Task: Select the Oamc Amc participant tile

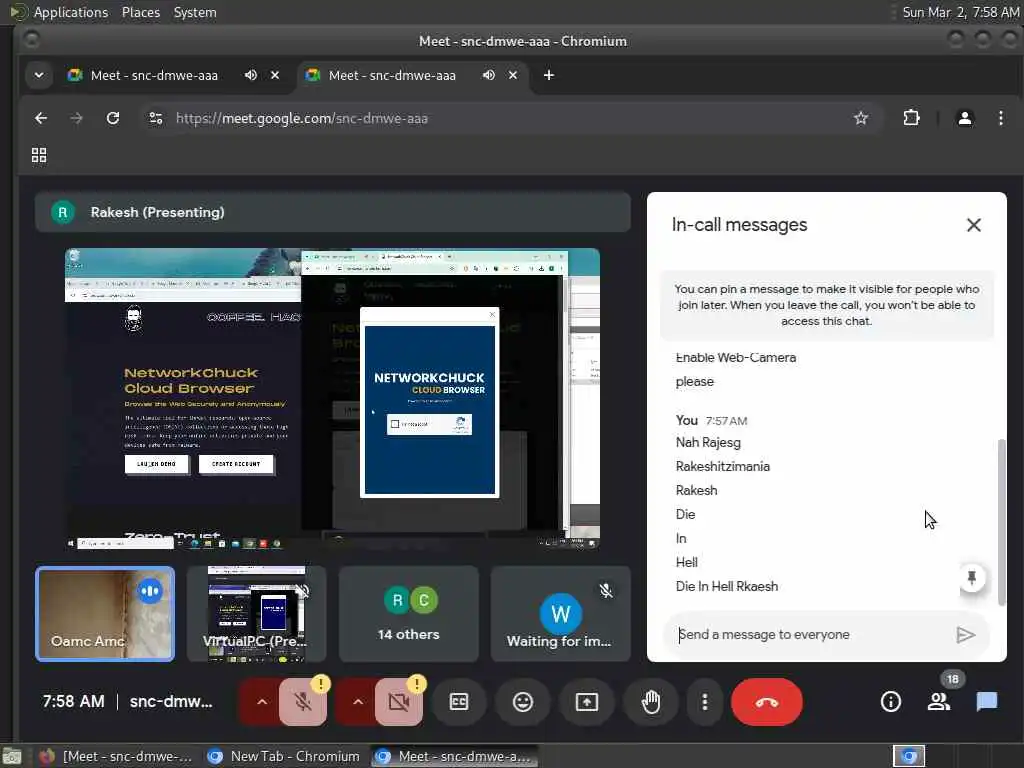Action: (x=105, y=614)
